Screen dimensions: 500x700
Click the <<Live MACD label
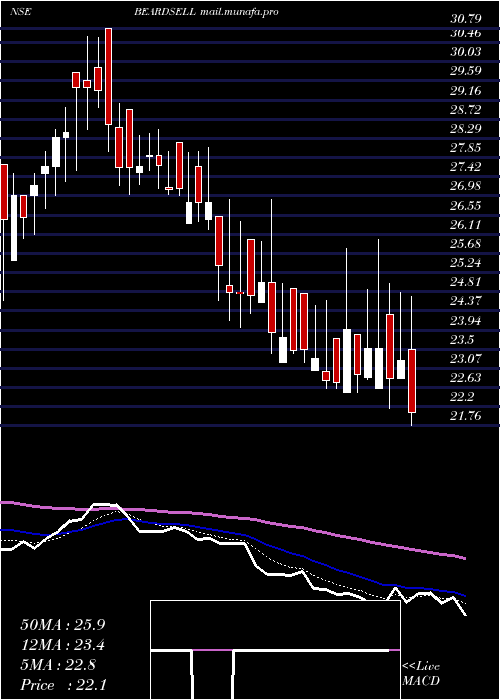click(x=421, y=674)
